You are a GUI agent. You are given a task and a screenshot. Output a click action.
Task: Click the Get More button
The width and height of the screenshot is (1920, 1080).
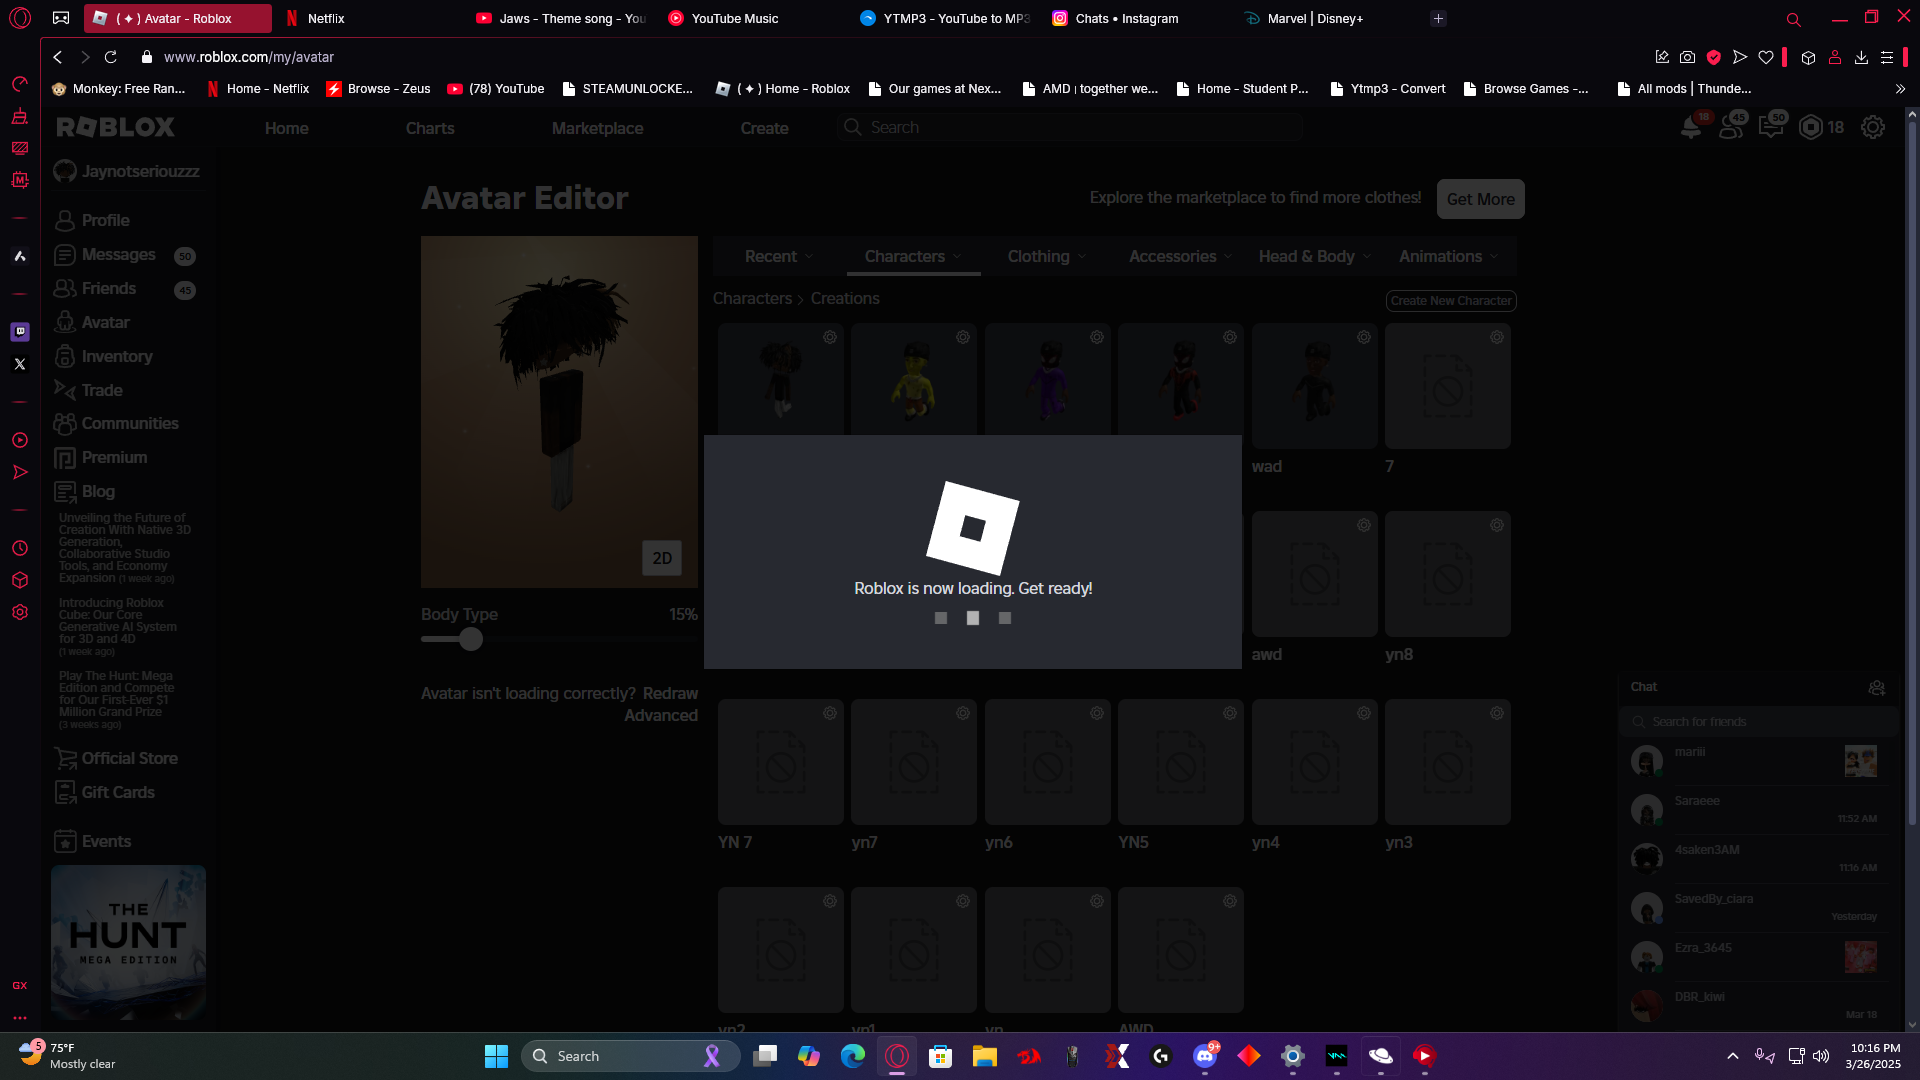tap(1480, 199)
